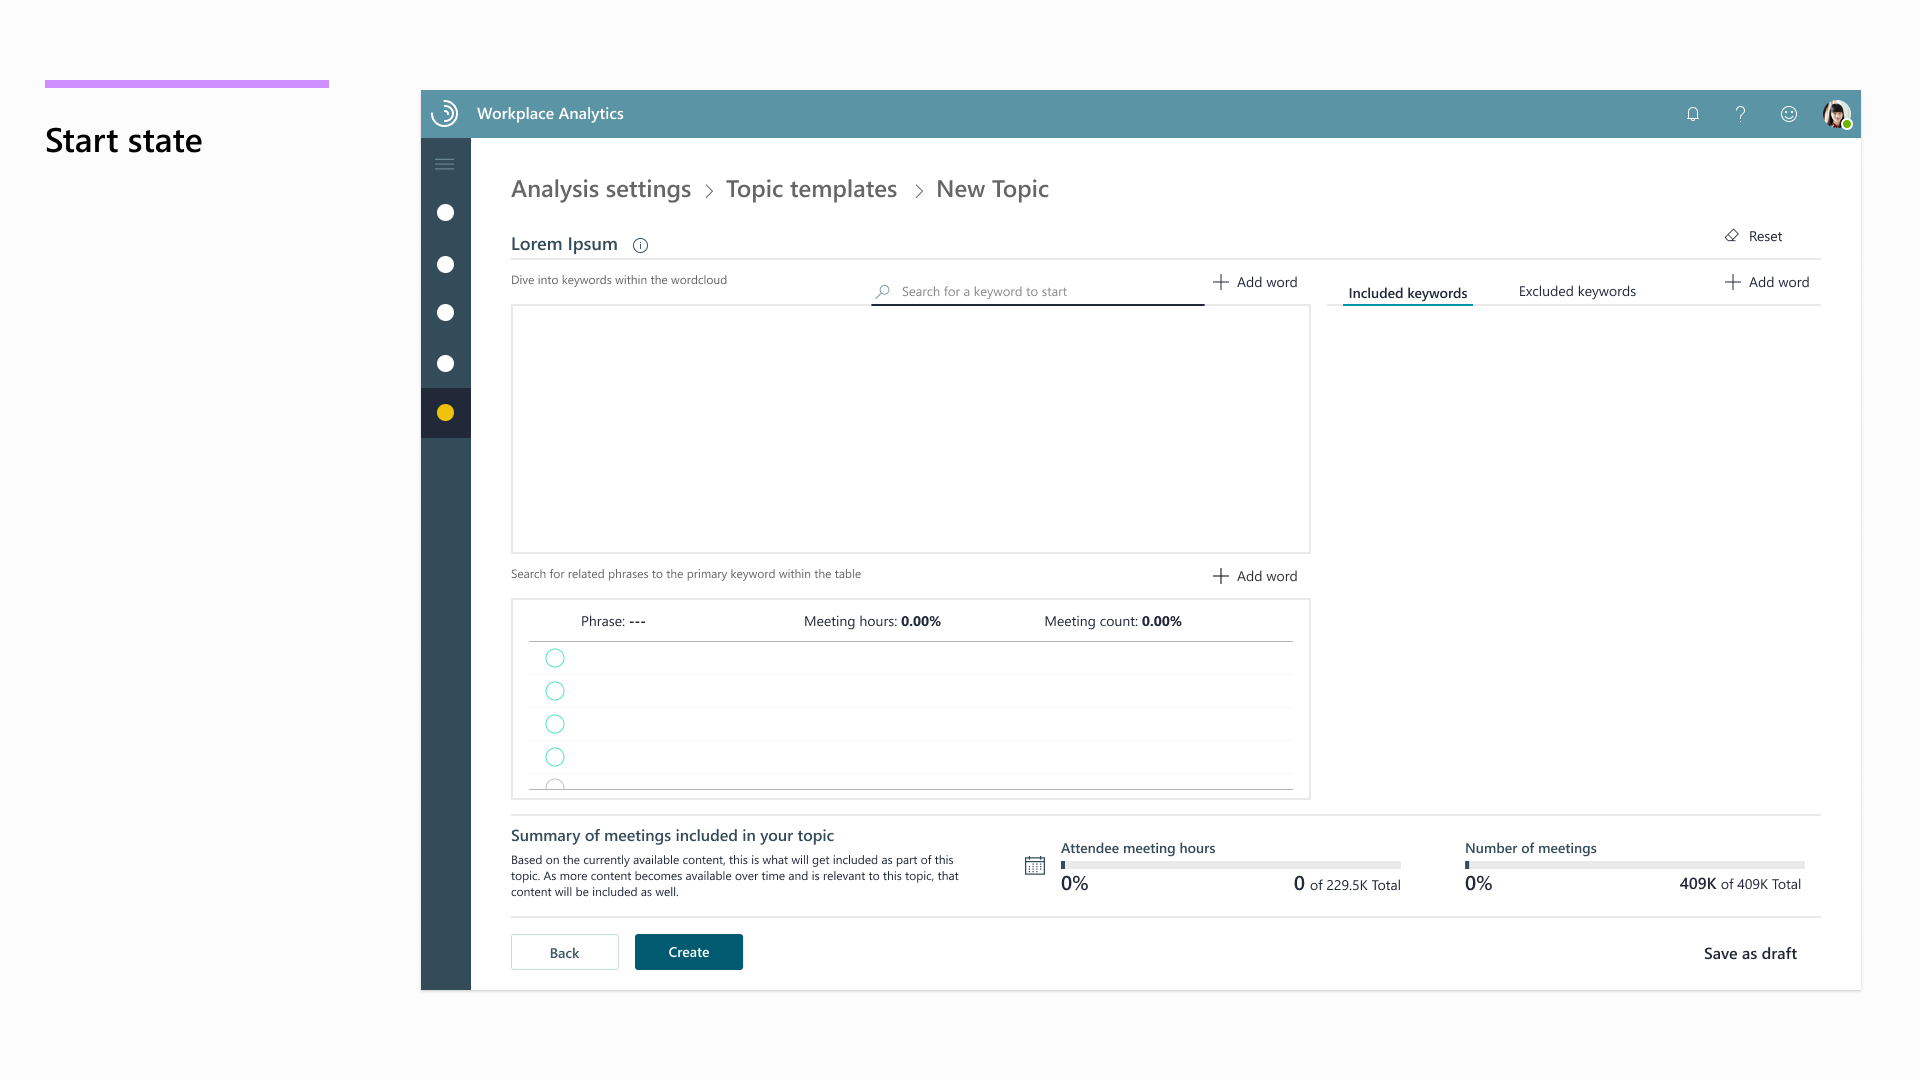Screen dimensions: 1920x1080
Task: Click Save as draft
Action: point(1749,953)
